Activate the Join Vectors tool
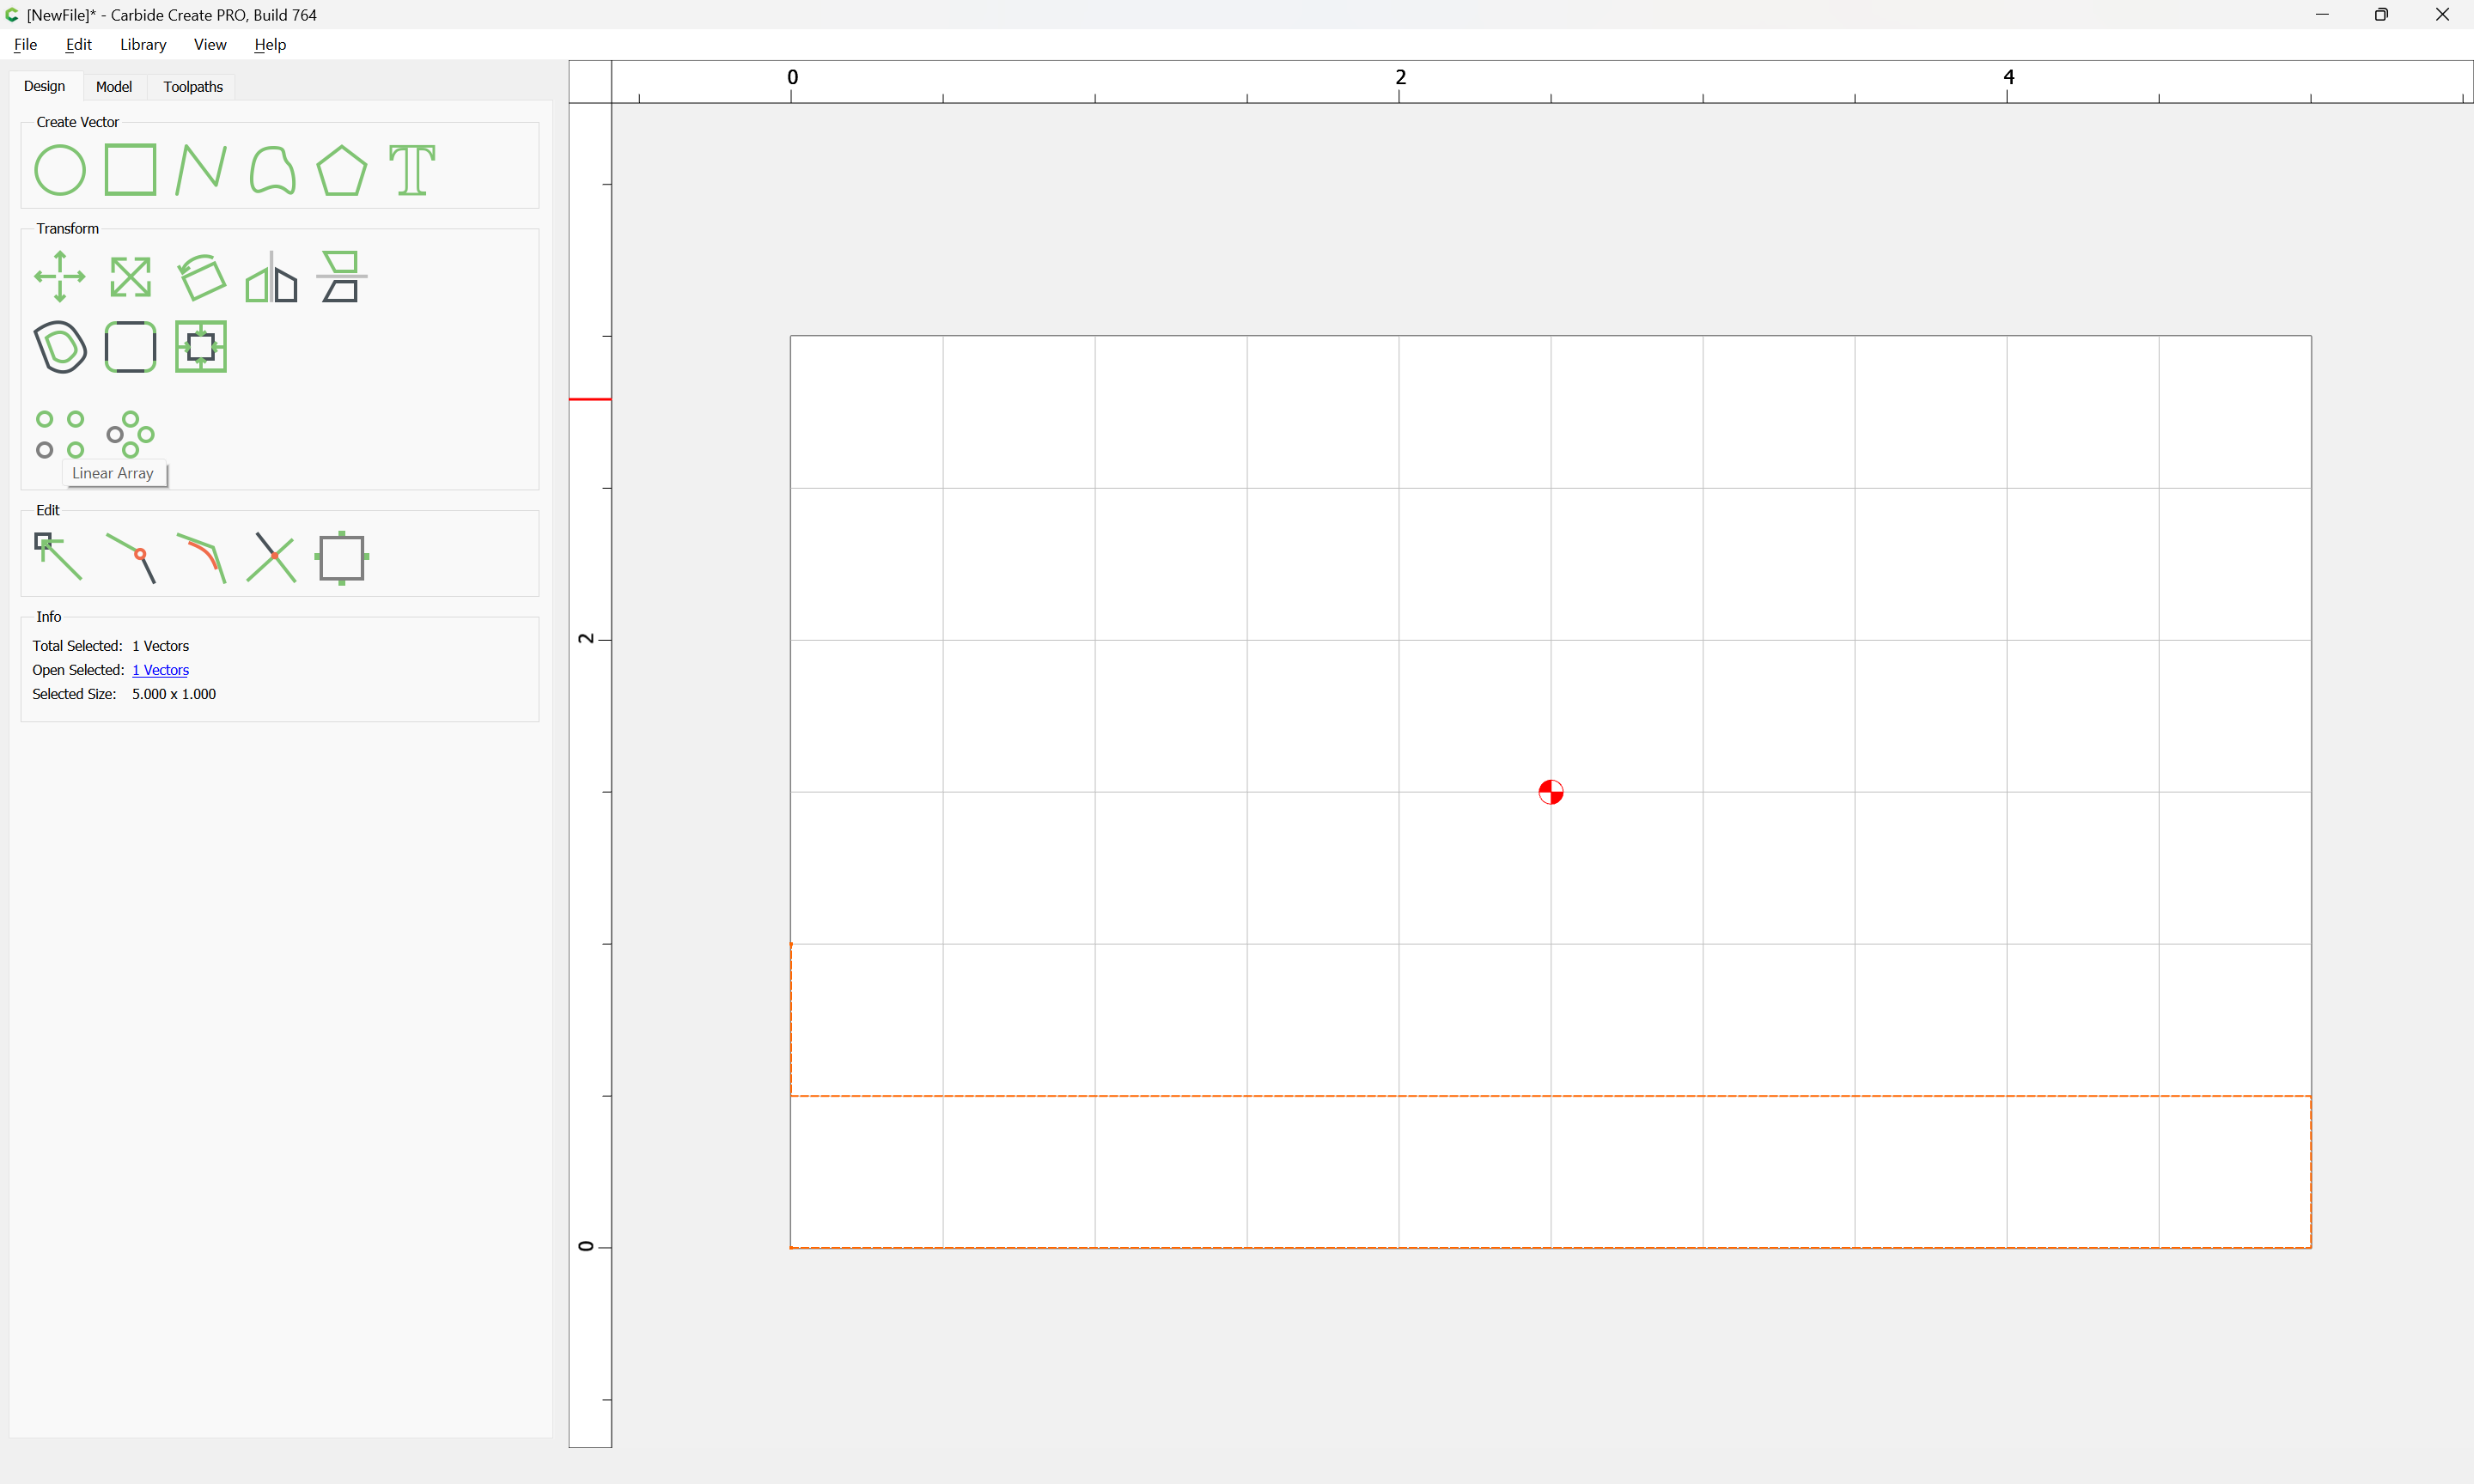This screenshot has width=2474, height=1484. (130, 557)
